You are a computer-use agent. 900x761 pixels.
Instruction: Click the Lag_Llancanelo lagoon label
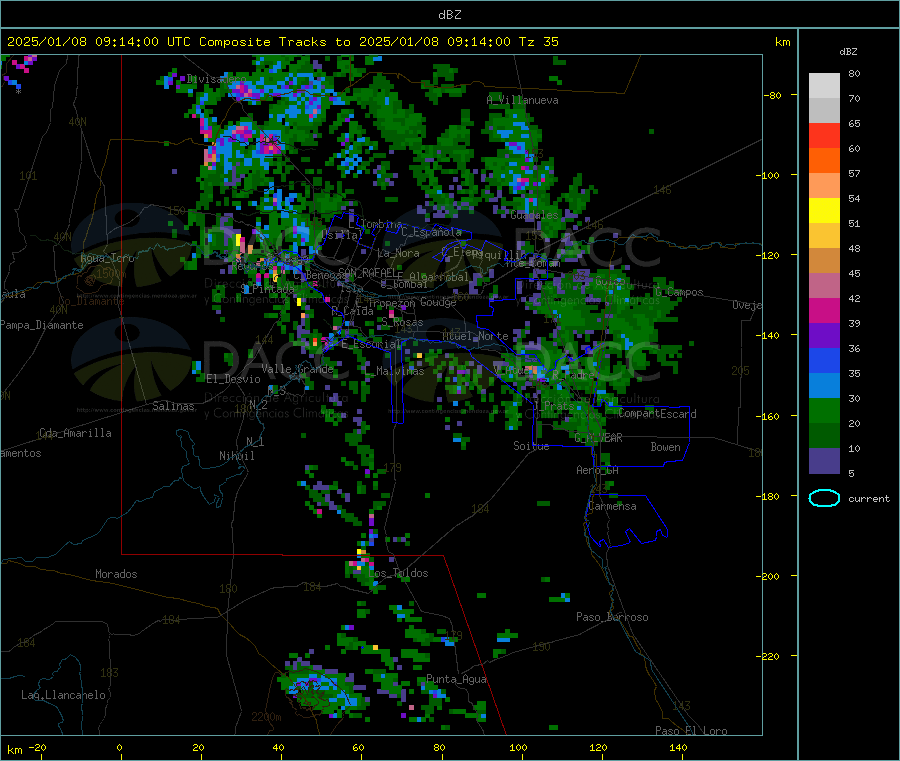click(x=63, y=695)
